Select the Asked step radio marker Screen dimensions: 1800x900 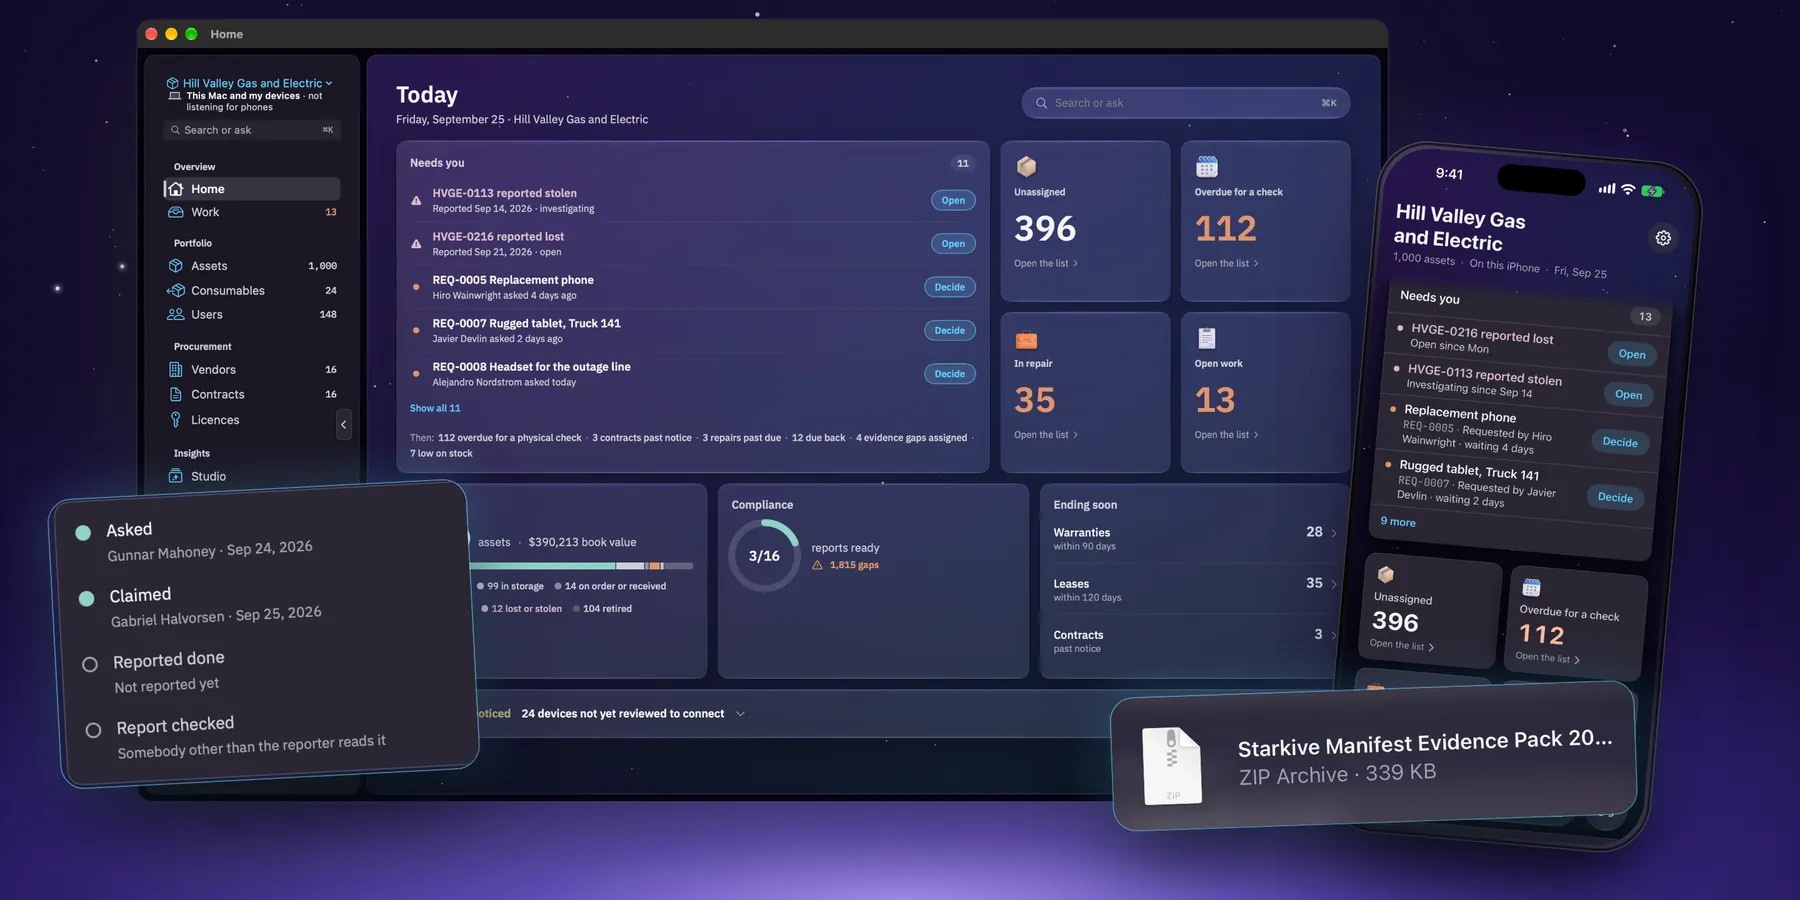point(83,532)
